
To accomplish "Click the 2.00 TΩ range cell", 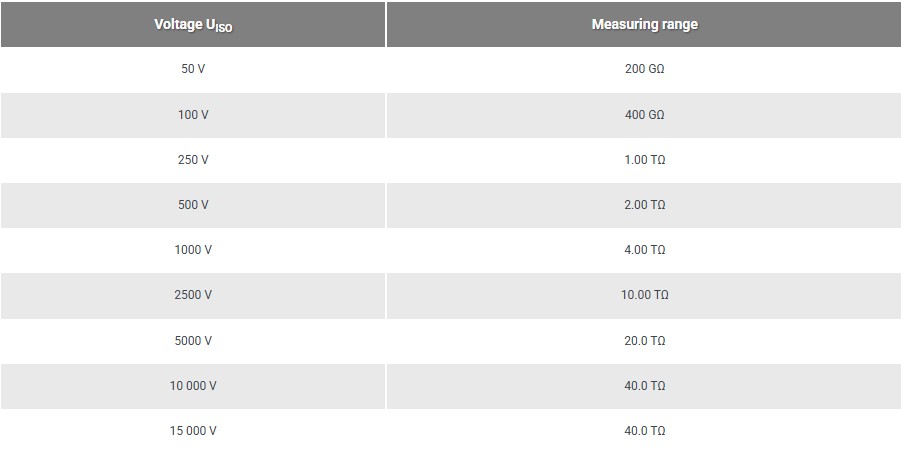I will click(644, 205).
